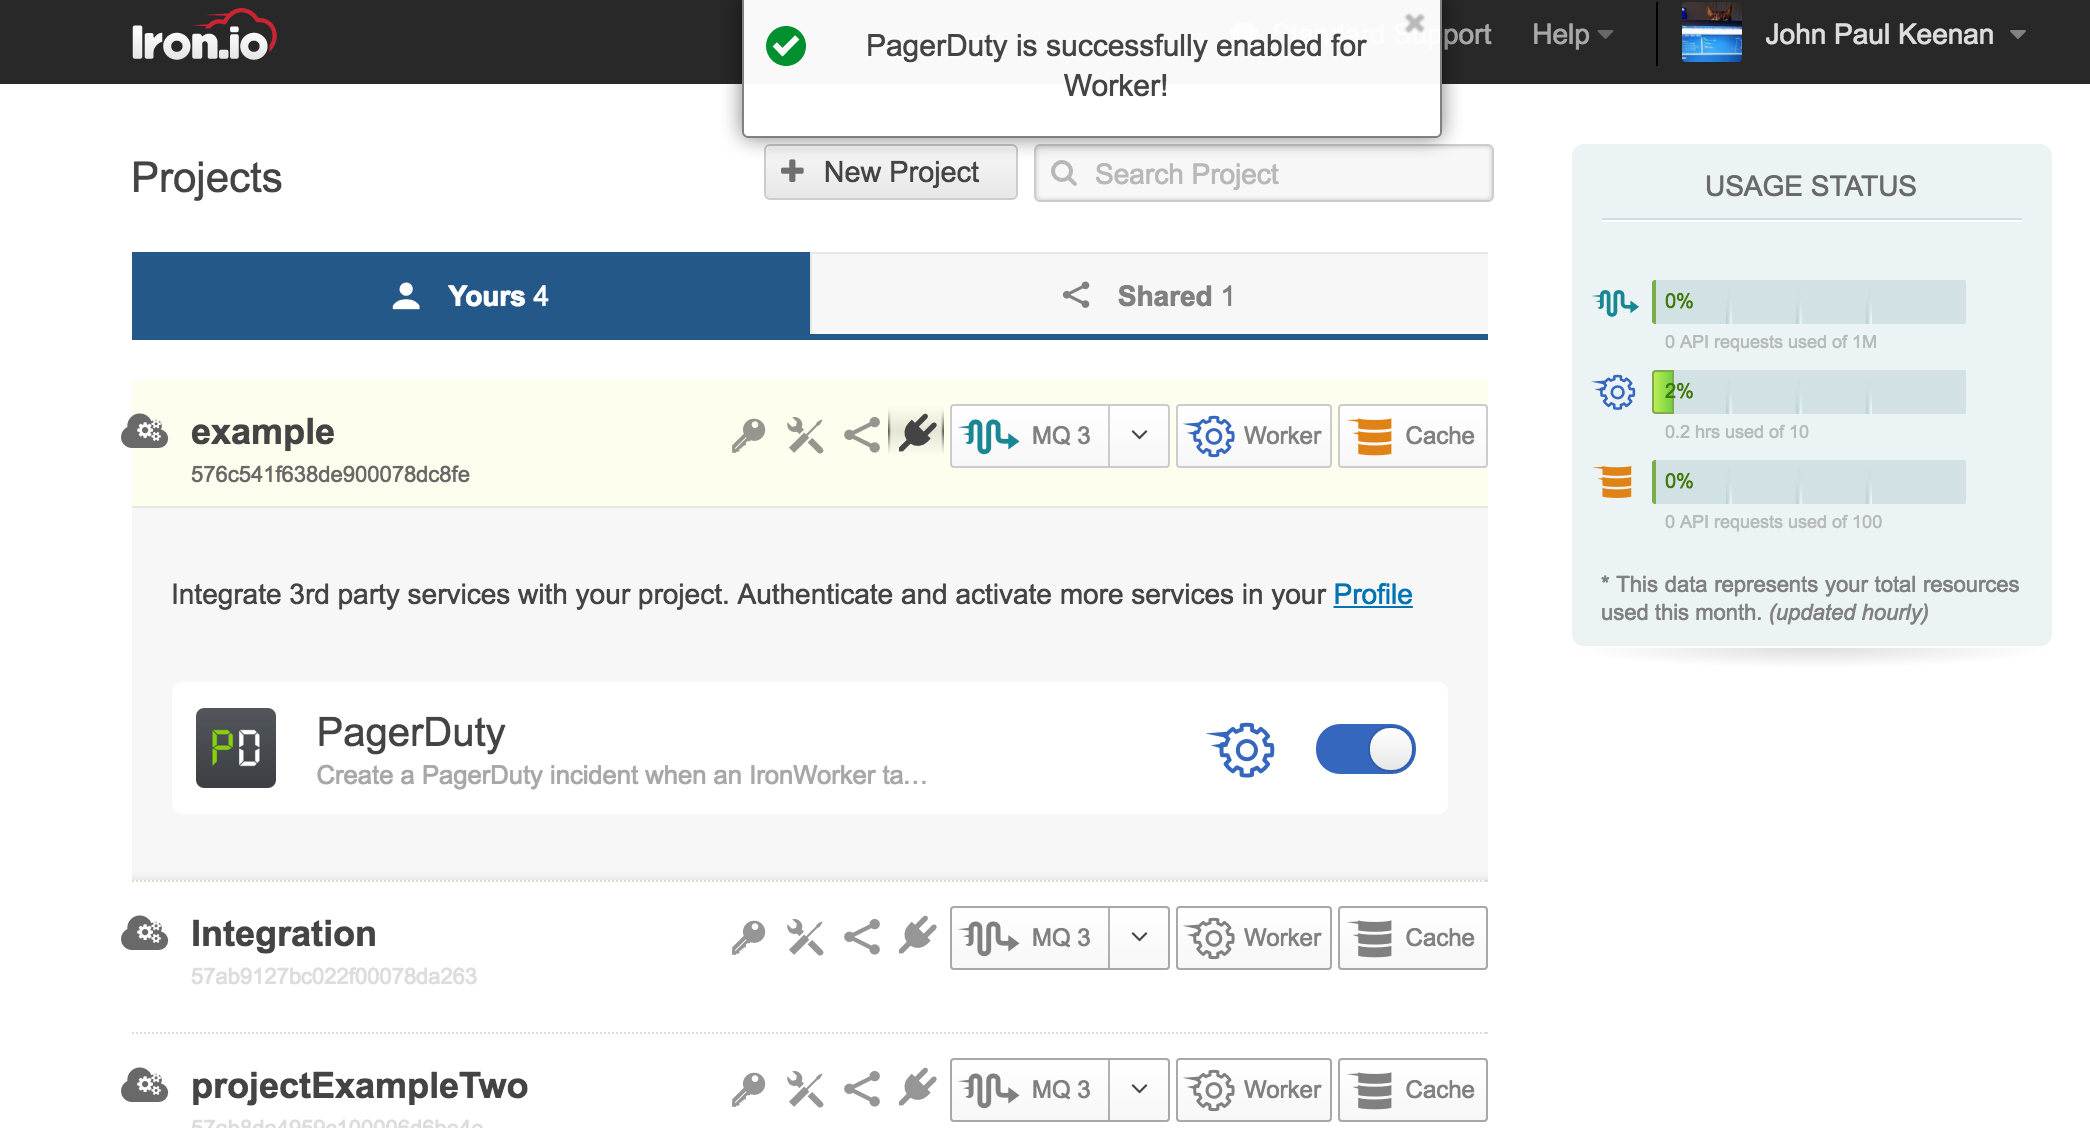The width and height of the screenshot is (2090, 1128).
Task: Open the Profile link
Action: click(x=1372, y=594)
